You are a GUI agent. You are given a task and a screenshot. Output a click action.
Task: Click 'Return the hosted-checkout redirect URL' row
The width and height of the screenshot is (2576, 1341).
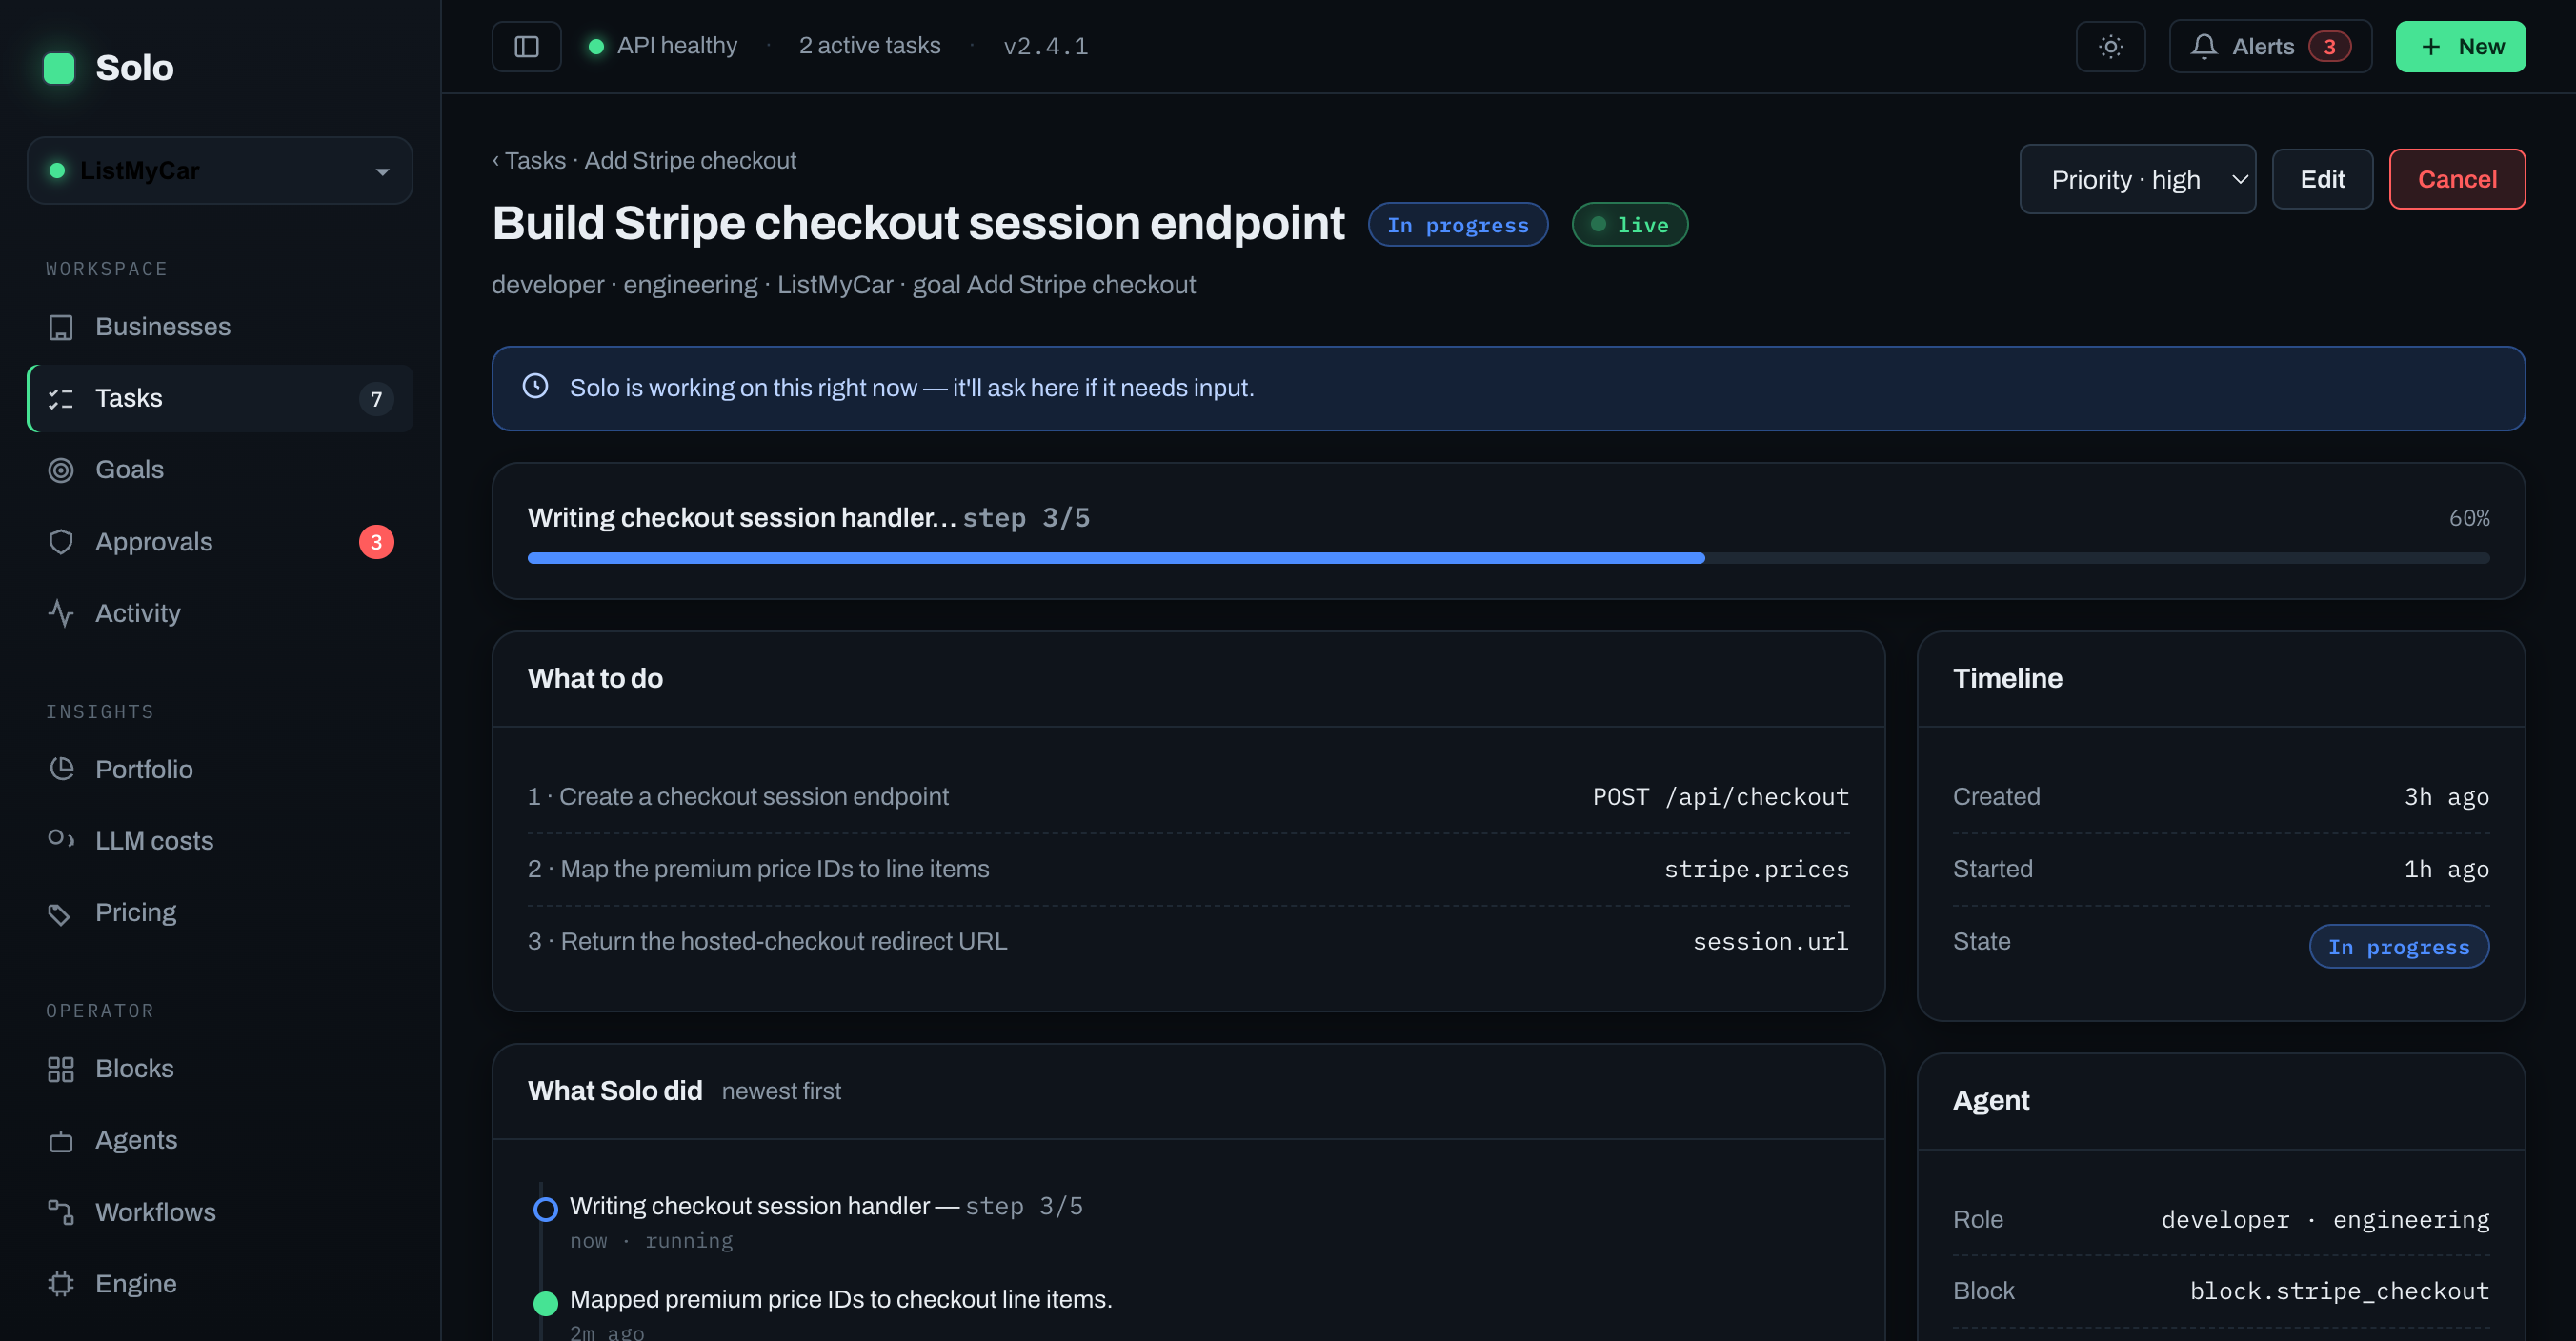[1188, 942]
